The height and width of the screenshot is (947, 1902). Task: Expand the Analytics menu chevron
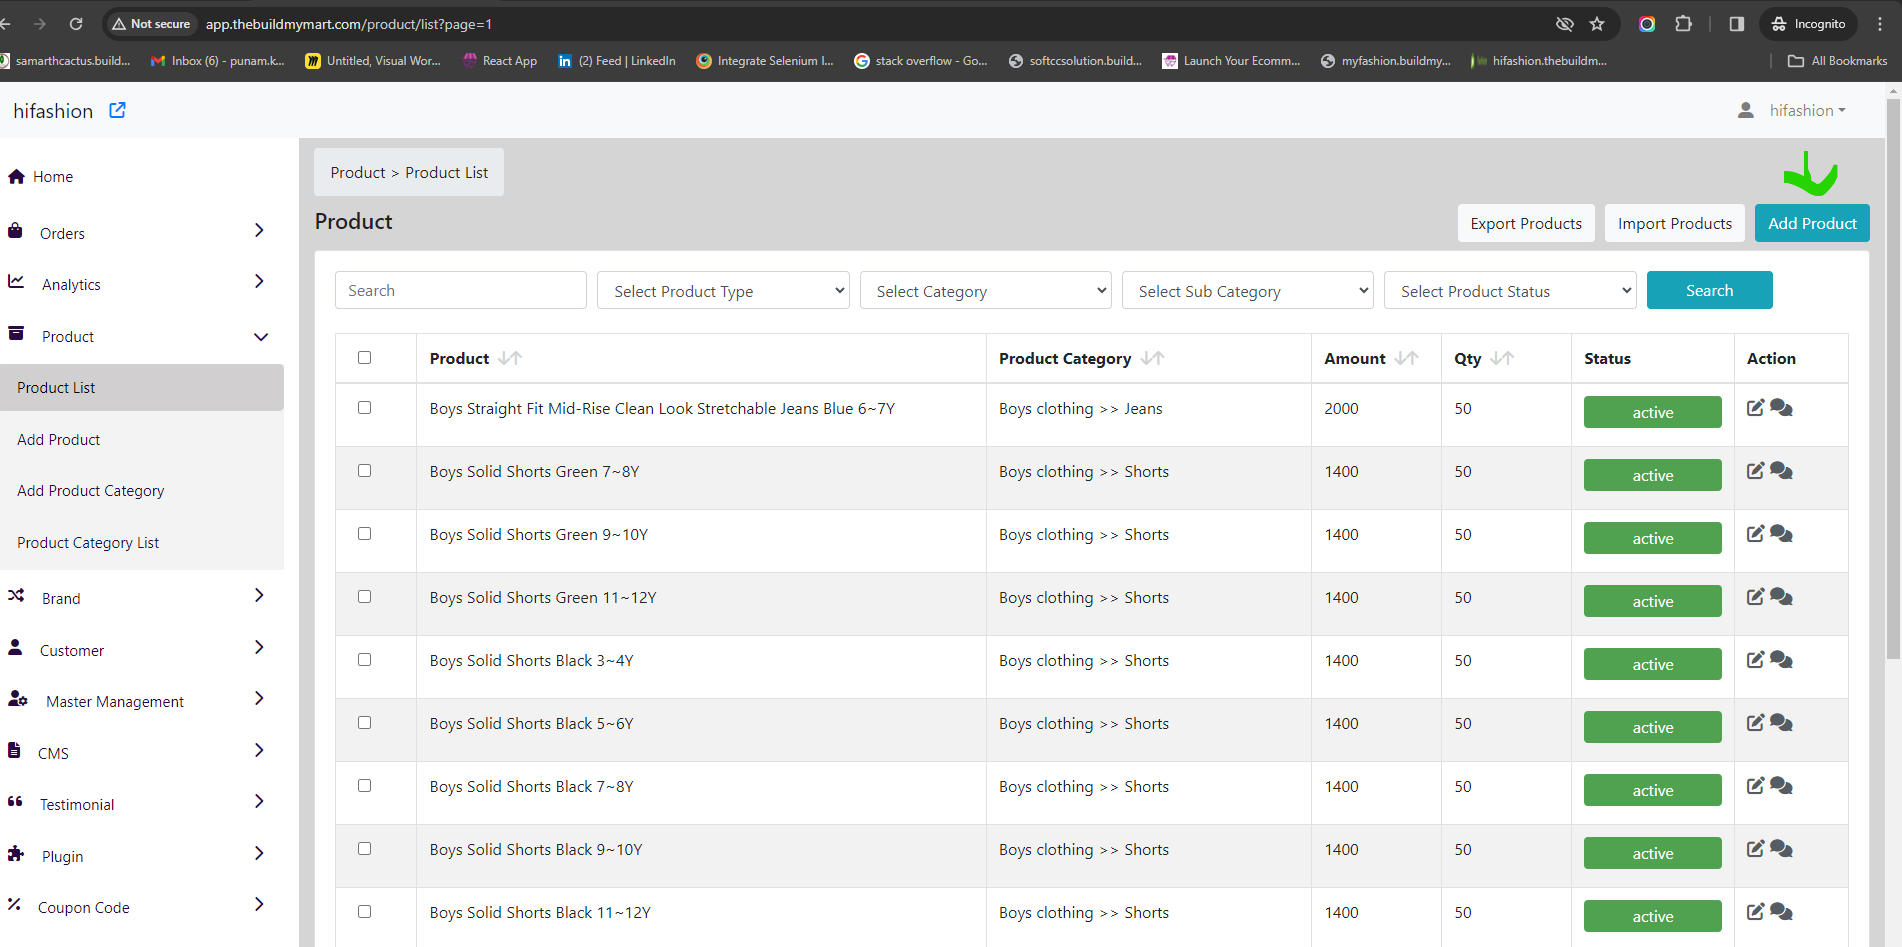[259, 282]
